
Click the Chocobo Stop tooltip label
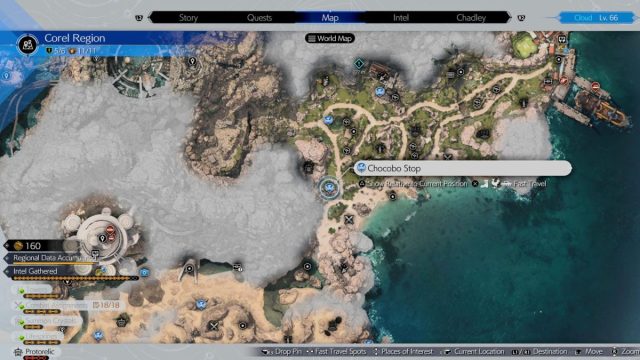(463, 168)
